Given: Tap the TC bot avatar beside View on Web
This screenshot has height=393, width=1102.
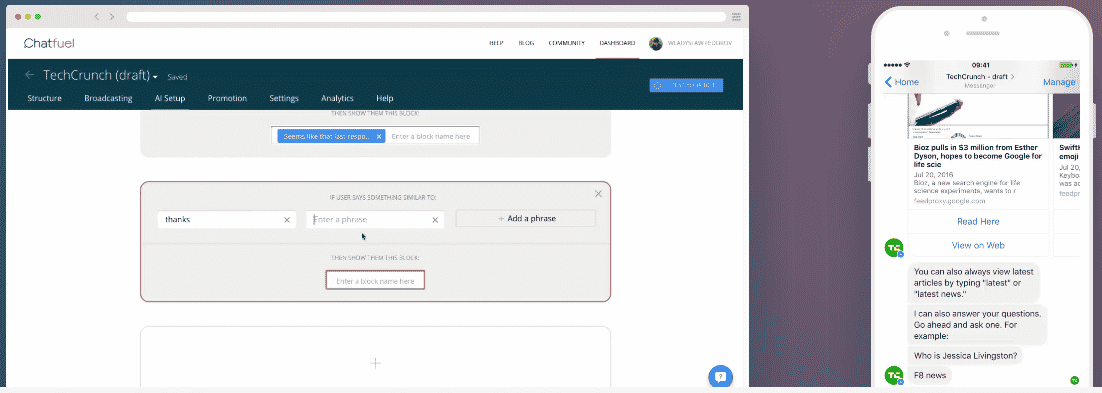Looking at the screenshot, I should [x=893, y=247].
